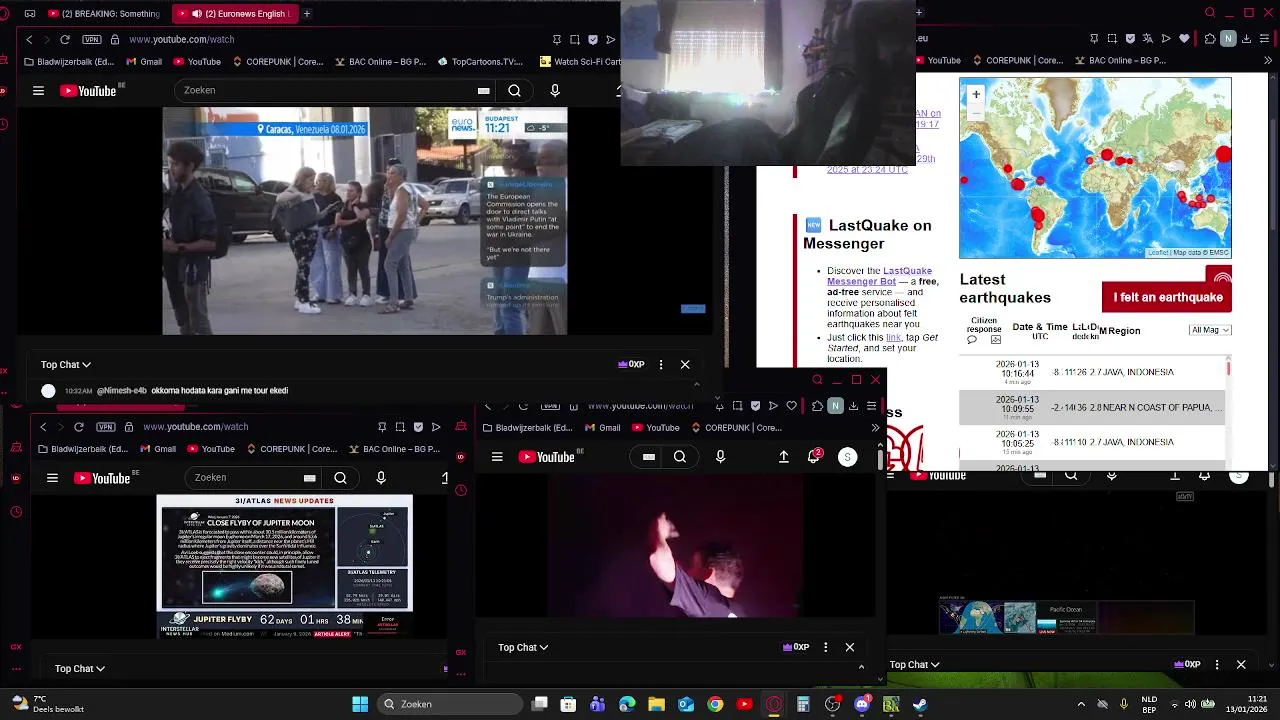The height and width of the screenshot is (720, 1280).
Task: Open YouTube create upload icon
Action: [x=784, y=457]
